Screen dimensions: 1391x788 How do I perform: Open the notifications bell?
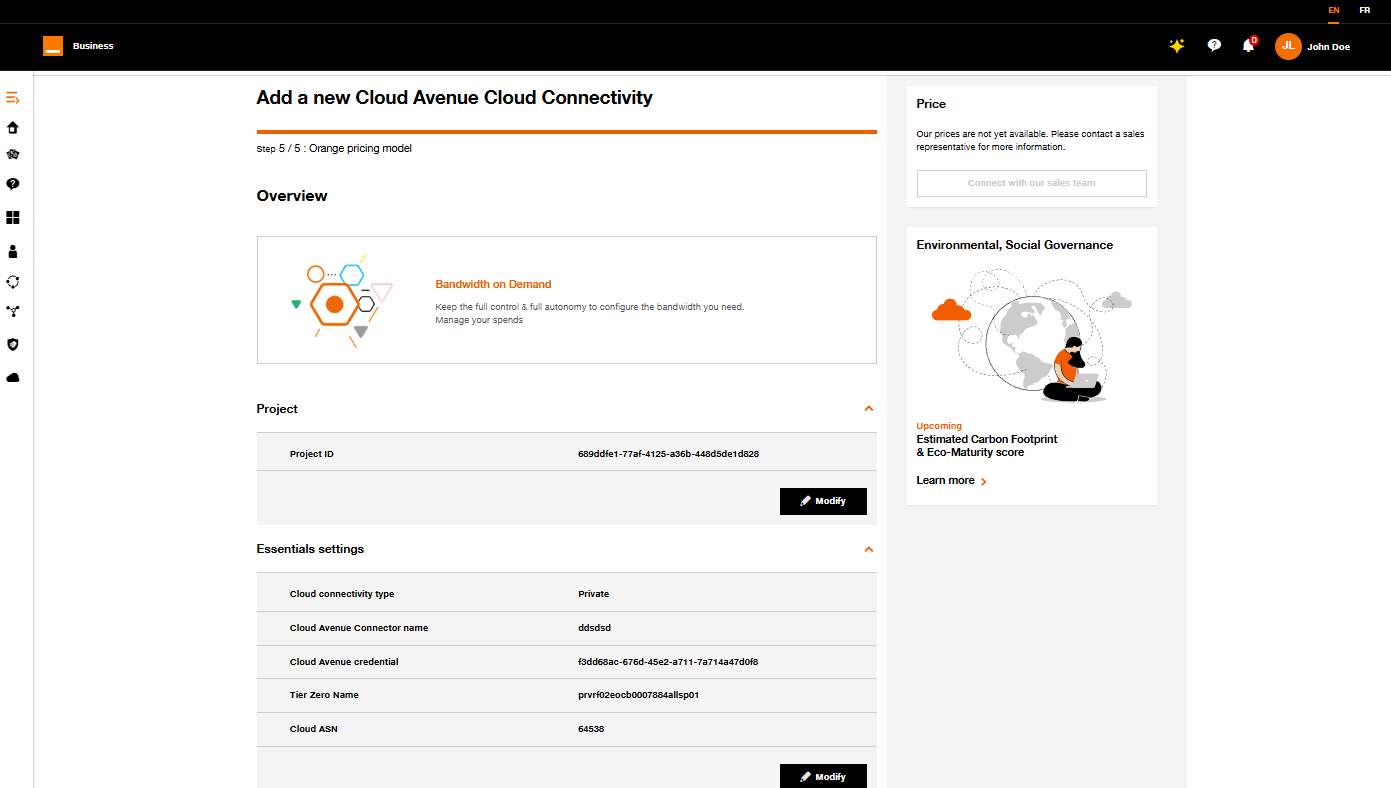[1248, 46]
